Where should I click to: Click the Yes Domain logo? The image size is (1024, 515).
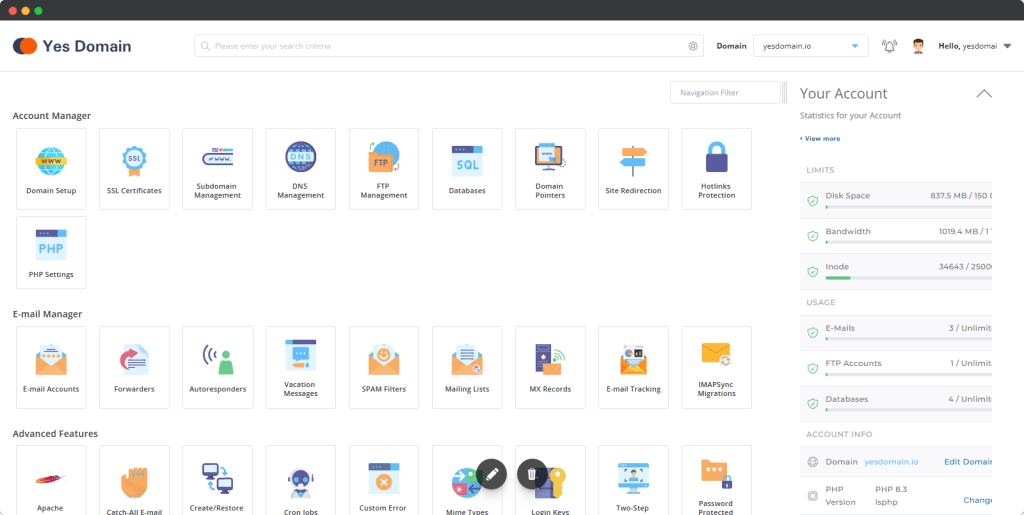tap(72, 46)
